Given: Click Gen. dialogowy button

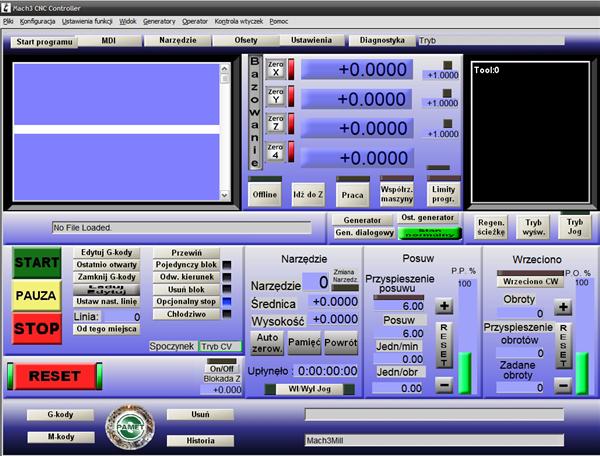Looking at the screenshot, I should tap(364, 233).
